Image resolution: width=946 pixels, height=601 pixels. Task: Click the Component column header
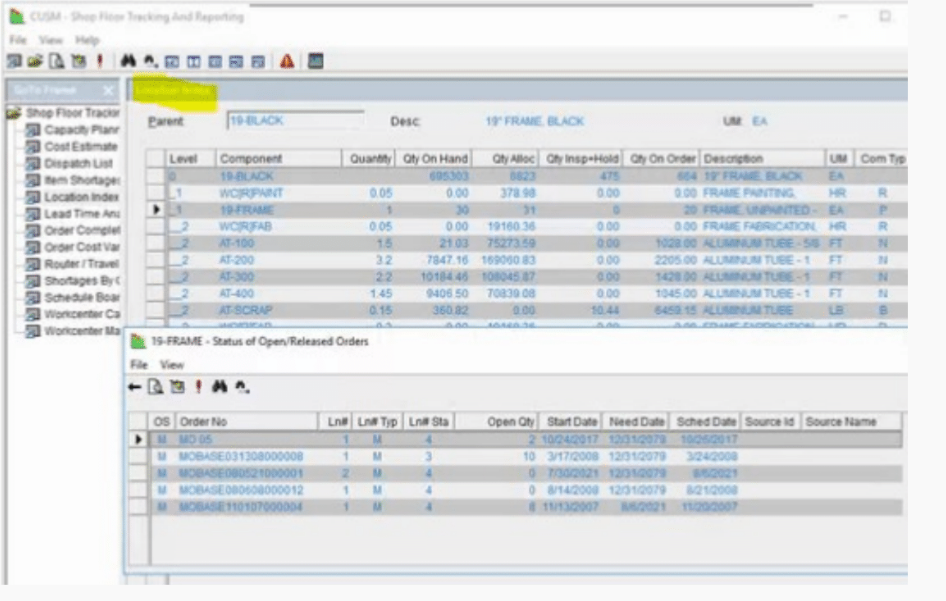(x=278, y=159)
